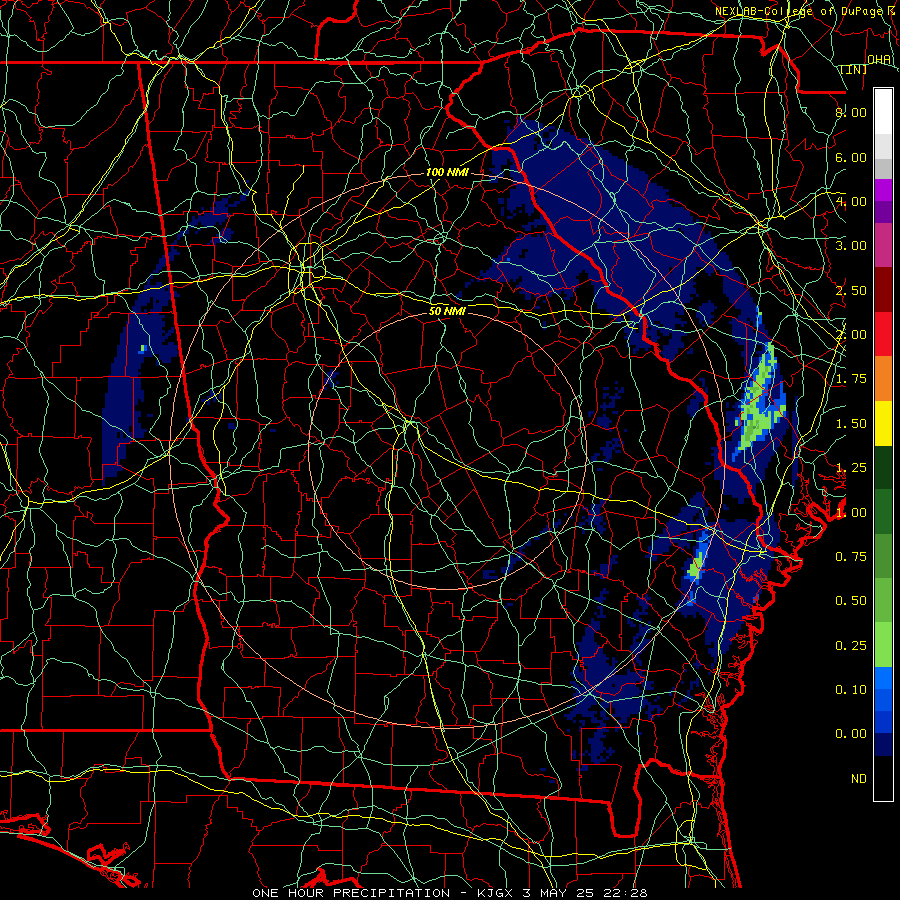Click the '8.00' scale value

pyautogui.click(x=851, y=112)
